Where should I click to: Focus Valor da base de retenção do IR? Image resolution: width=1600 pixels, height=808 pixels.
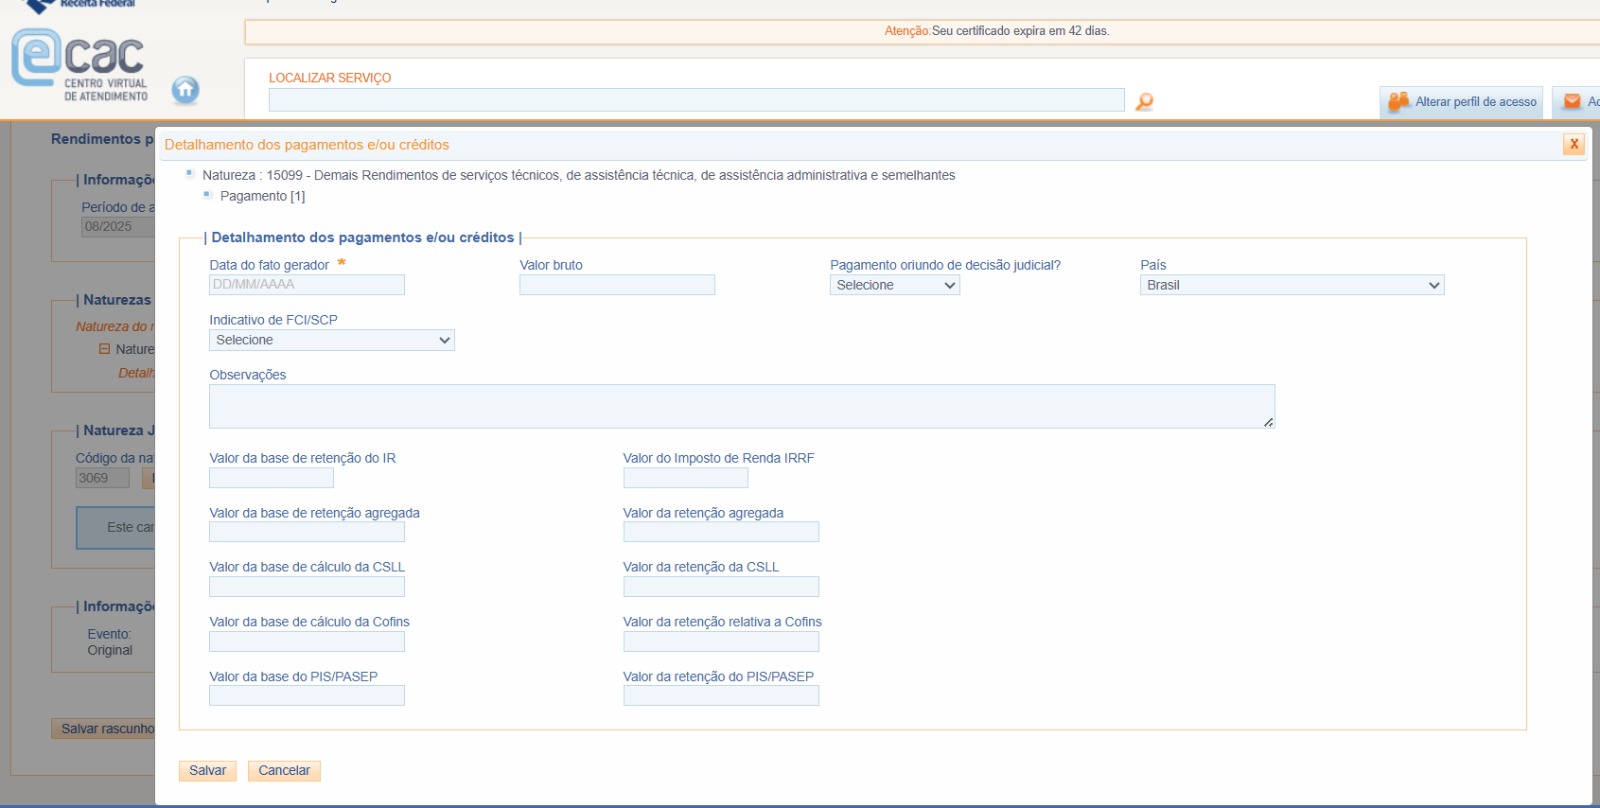click(x=271, y=478)
